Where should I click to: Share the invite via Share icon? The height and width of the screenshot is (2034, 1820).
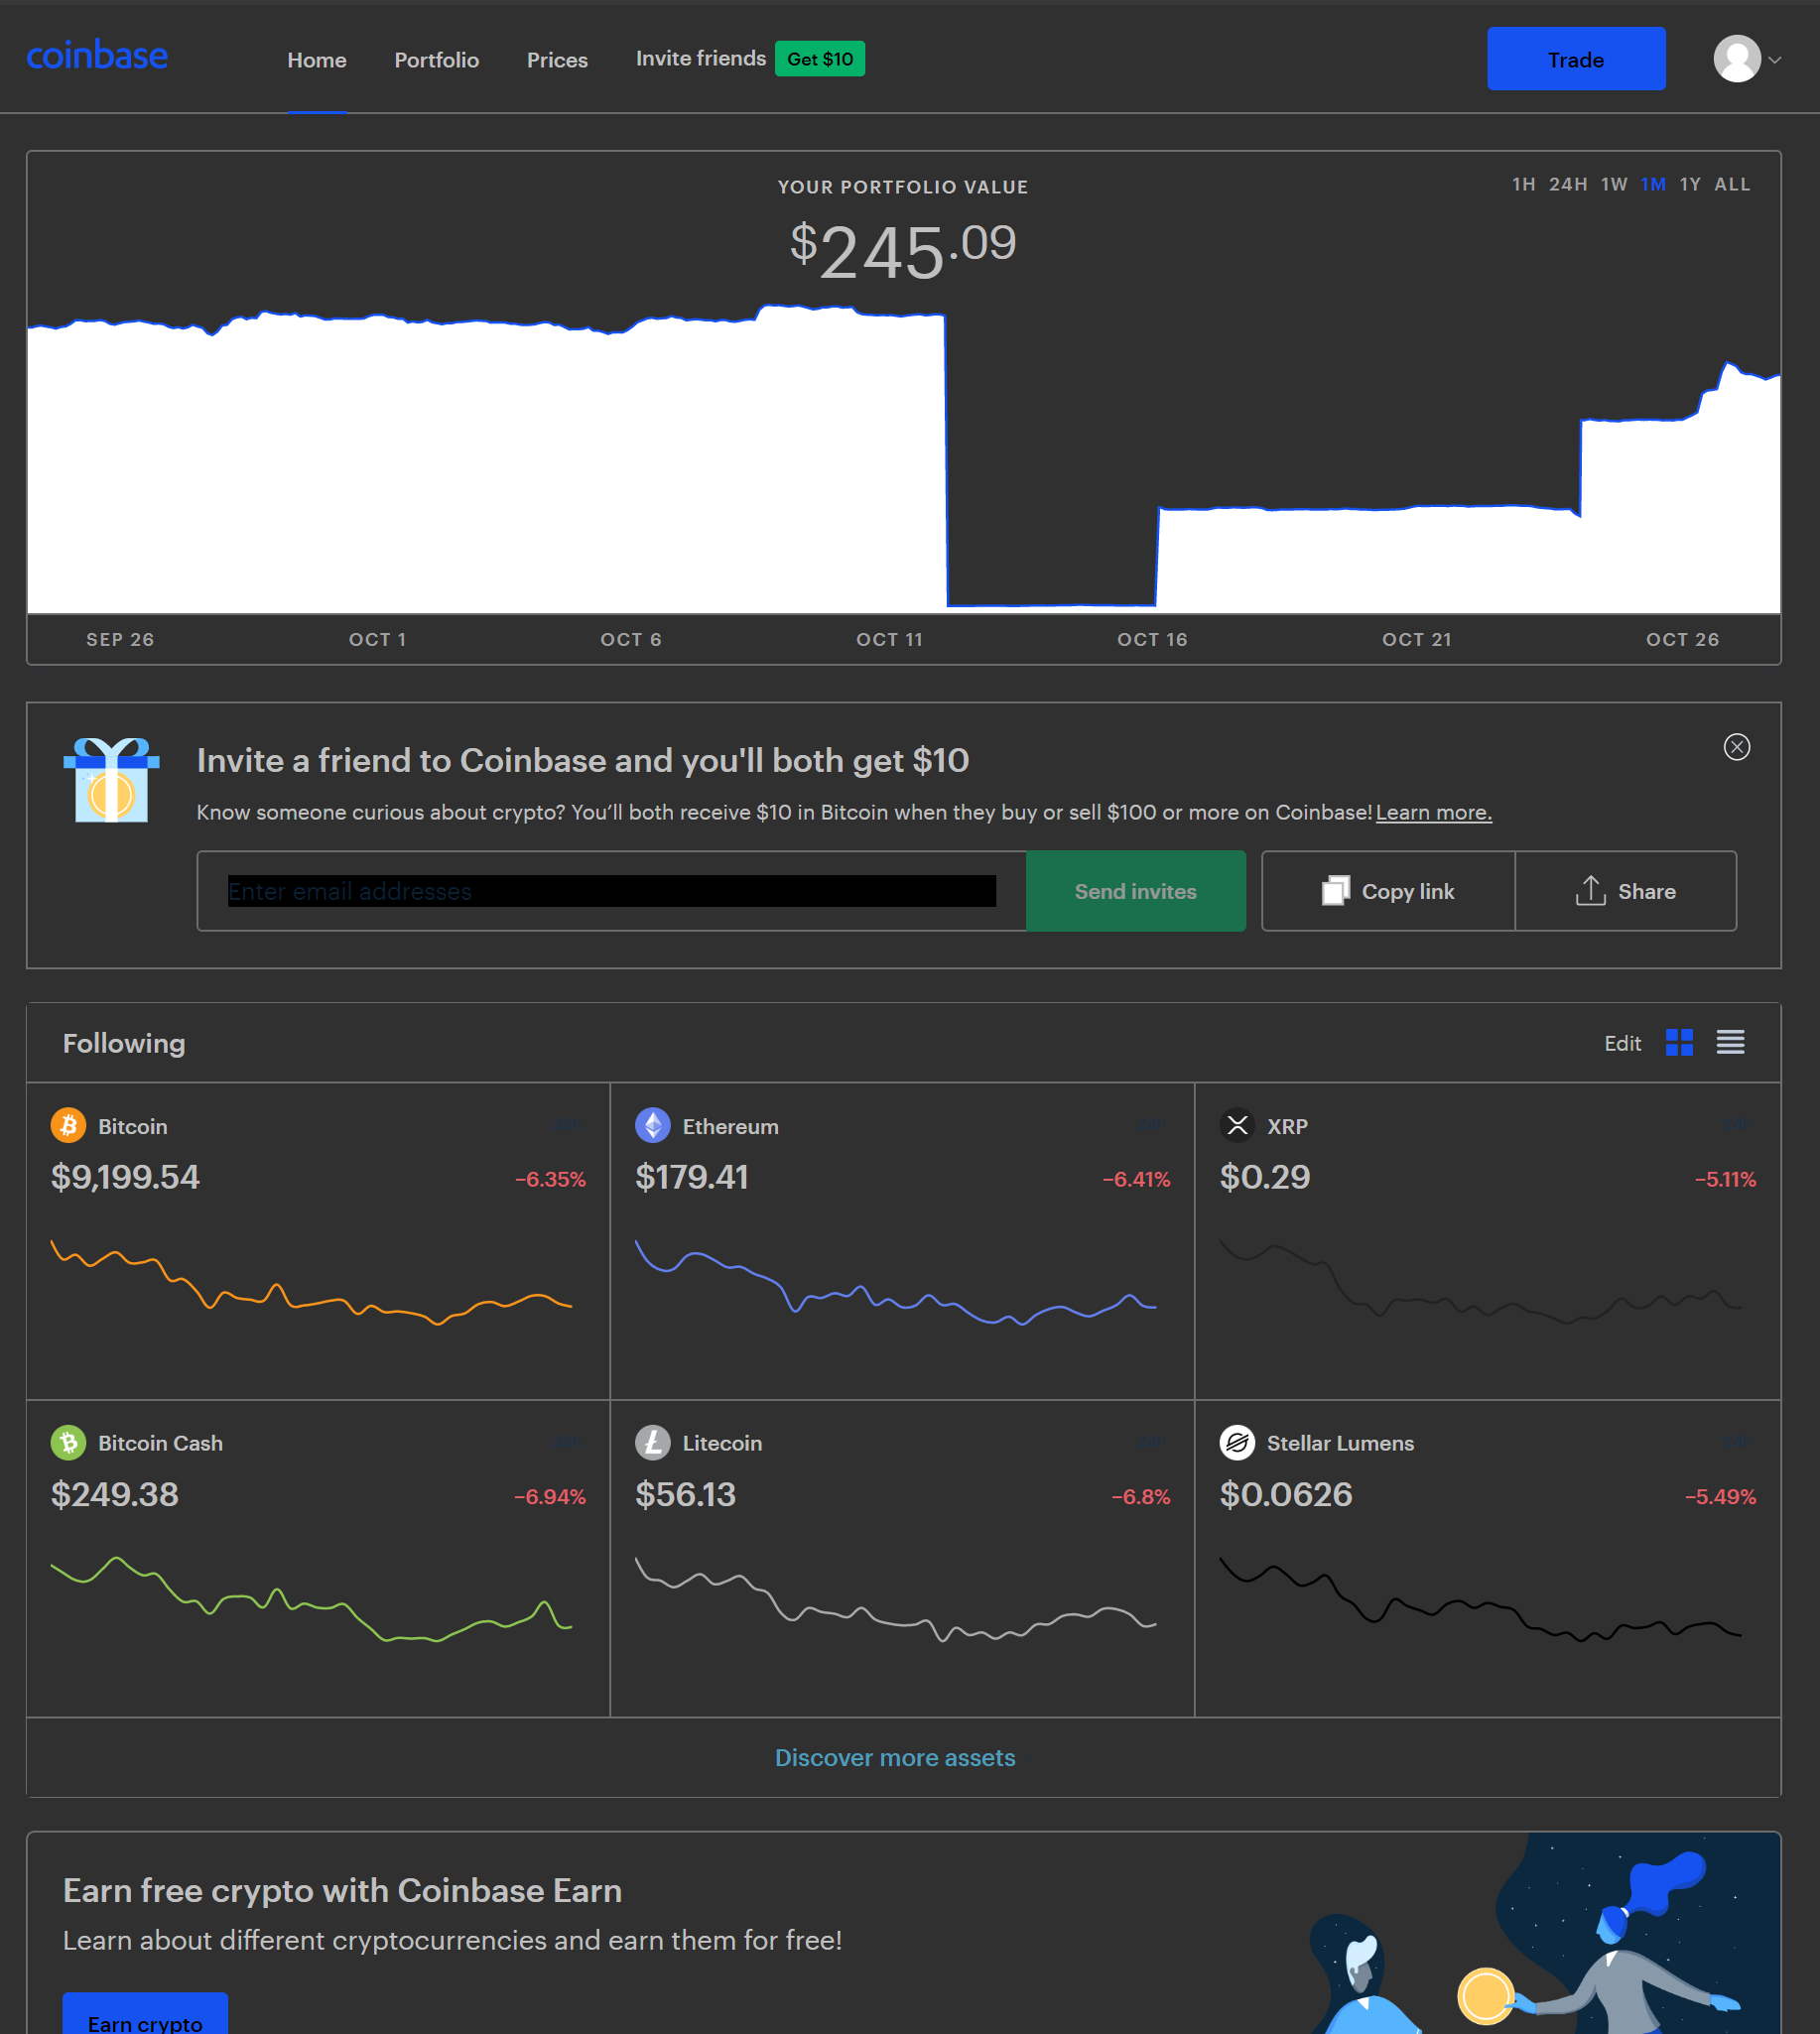coord(1625,891)
